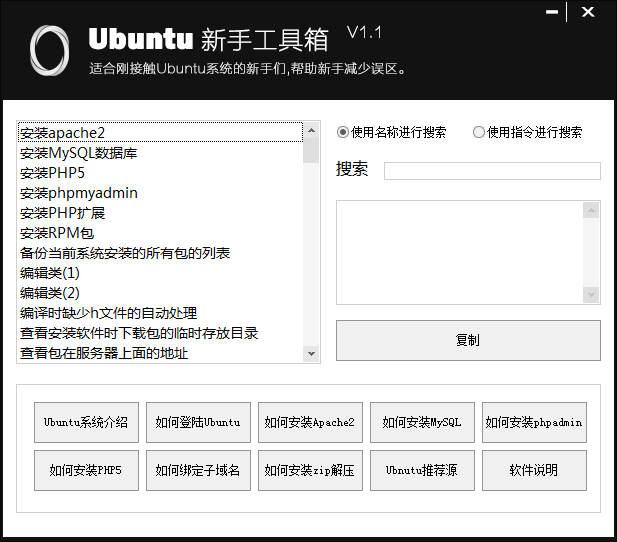Open Ubuntu系统介绍 guide
Image resolution: width=617 pixels, height=542 pixels.
pos(86,422)
